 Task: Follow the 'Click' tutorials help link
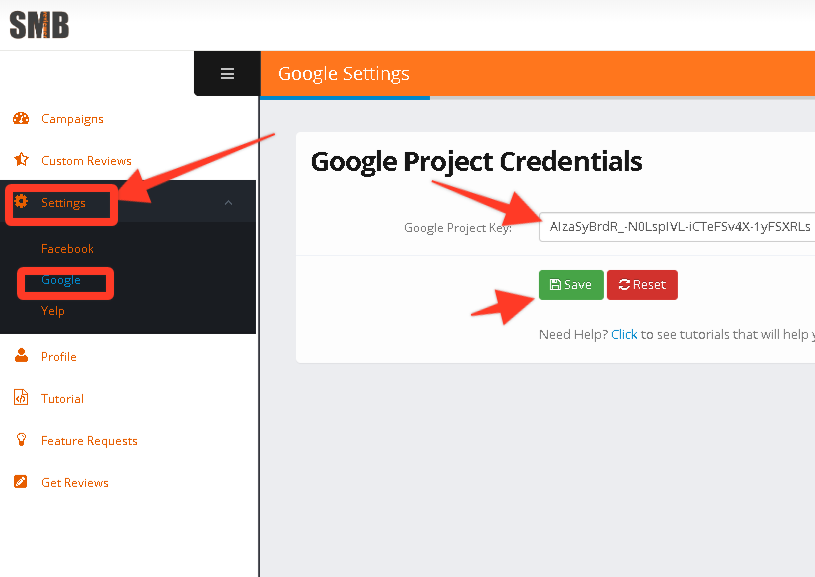[x=624, y=334]
